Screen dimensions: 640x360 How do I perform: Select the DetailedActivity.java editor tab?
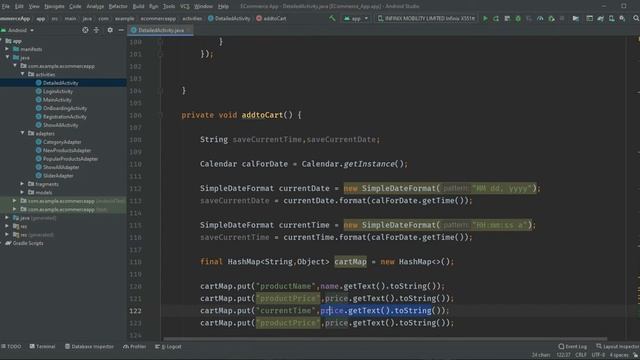point(160,30)
